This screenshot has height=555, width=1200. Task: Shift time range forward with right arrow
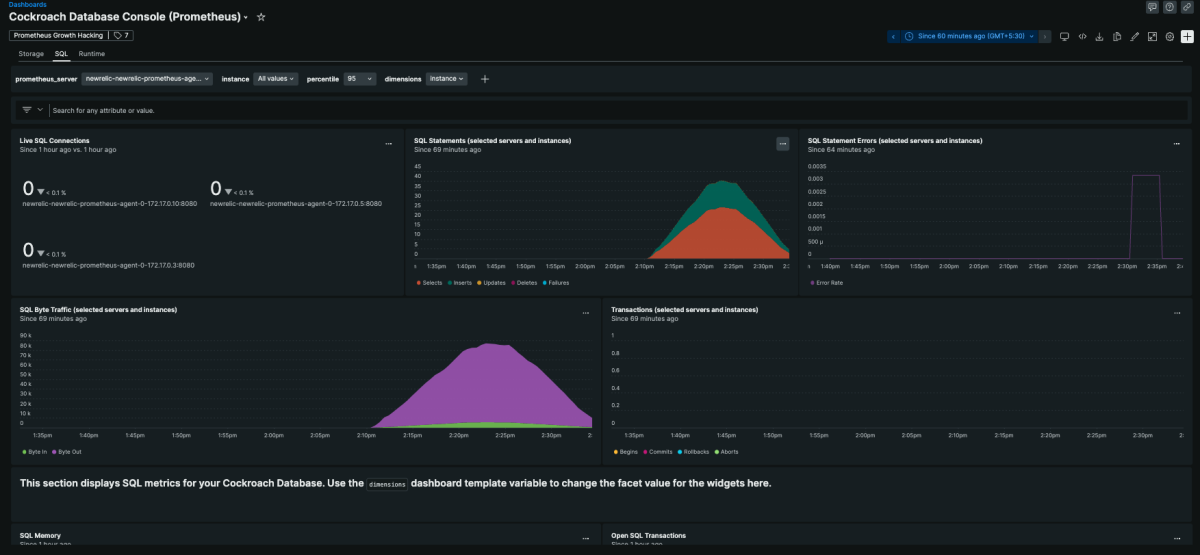1045,36
